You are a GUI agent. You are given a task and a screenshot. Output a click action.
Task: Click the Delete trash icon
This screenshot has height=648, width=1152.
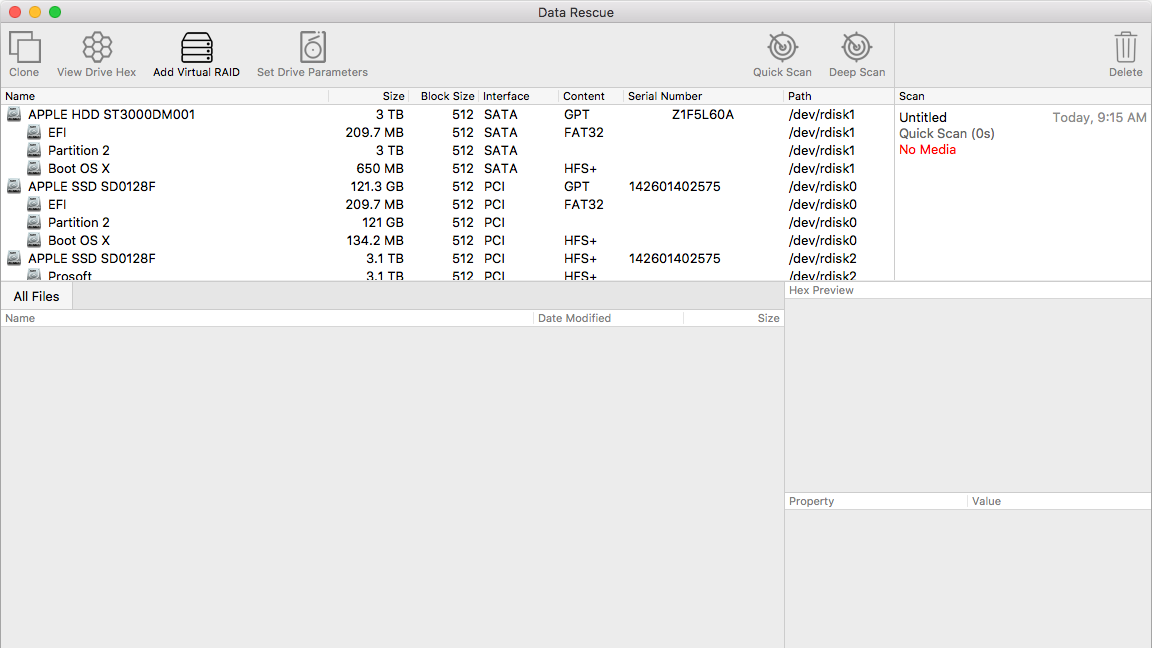1126,48
